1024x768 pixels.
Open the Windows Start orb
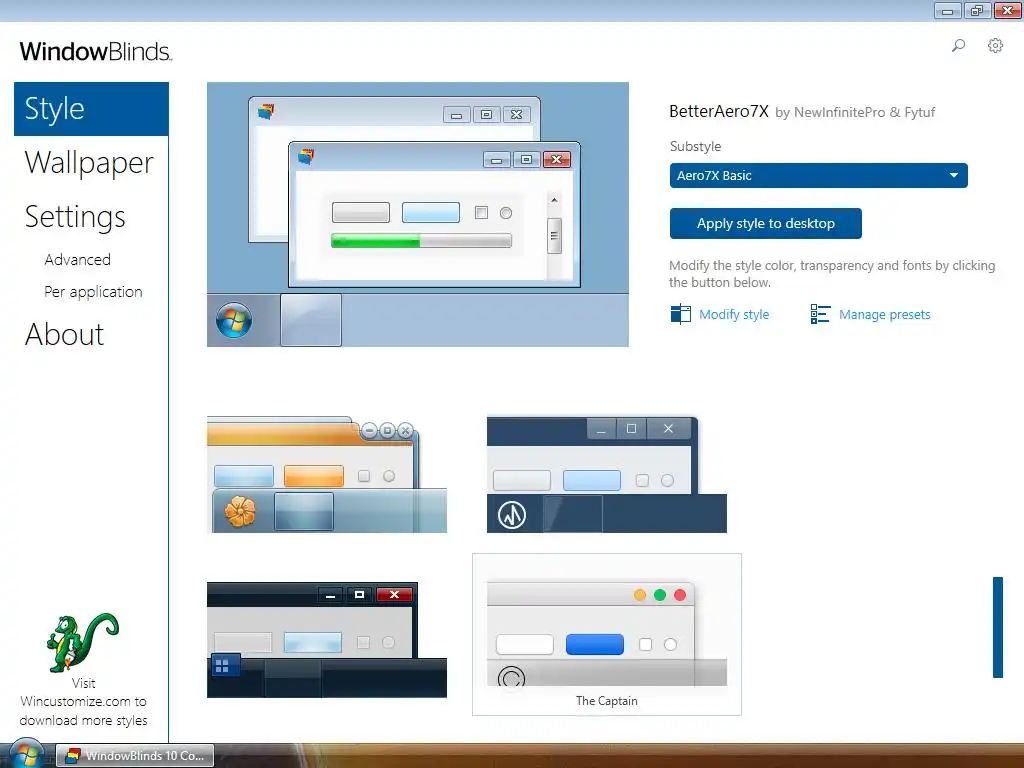(26, 754)
